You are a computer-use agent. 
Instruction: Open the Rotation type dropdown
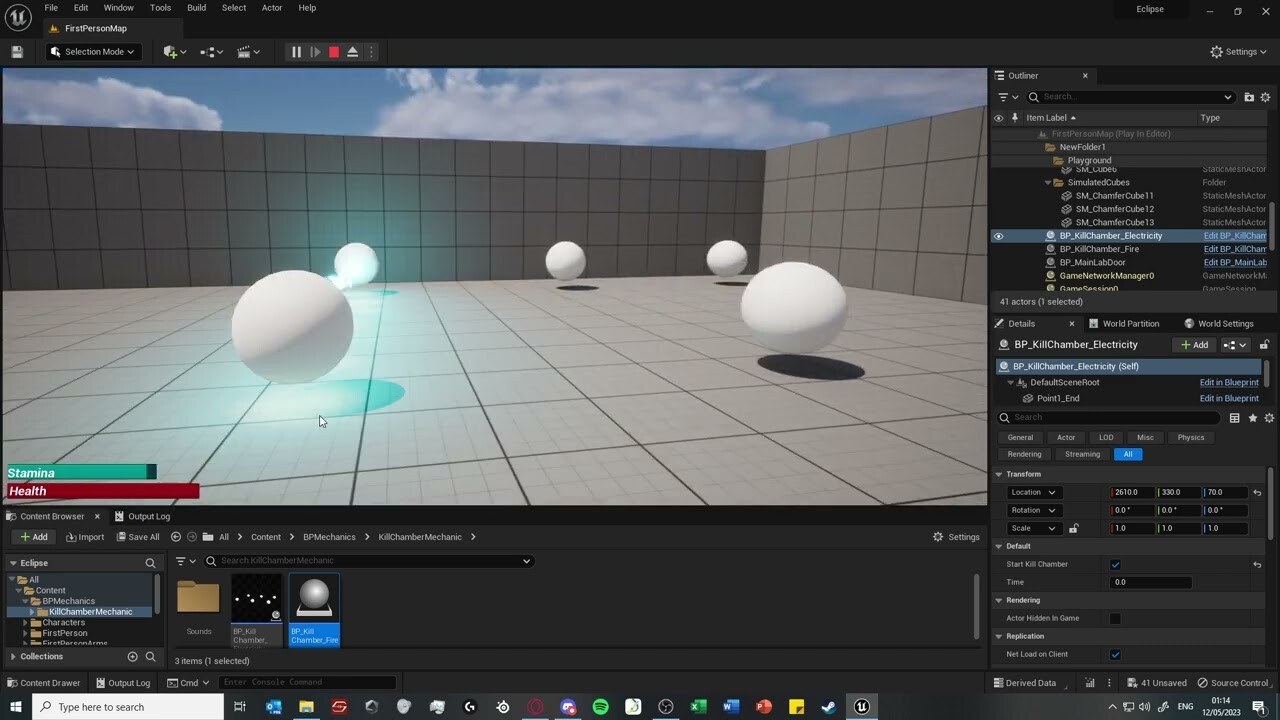pyautogui.click(x=1033, y=510)
